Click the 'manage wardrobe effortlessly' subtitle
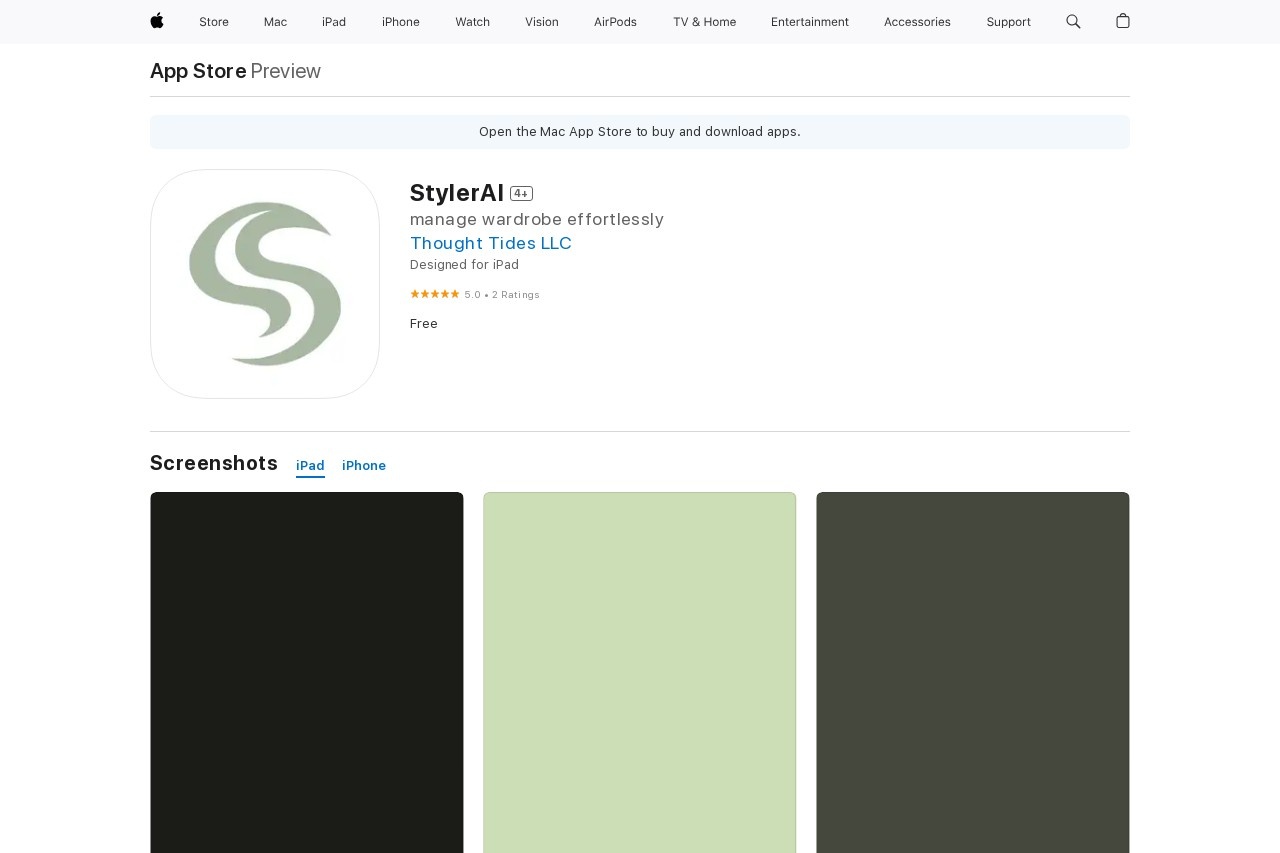The image size is (1280, 853). [x=537, y=219]
